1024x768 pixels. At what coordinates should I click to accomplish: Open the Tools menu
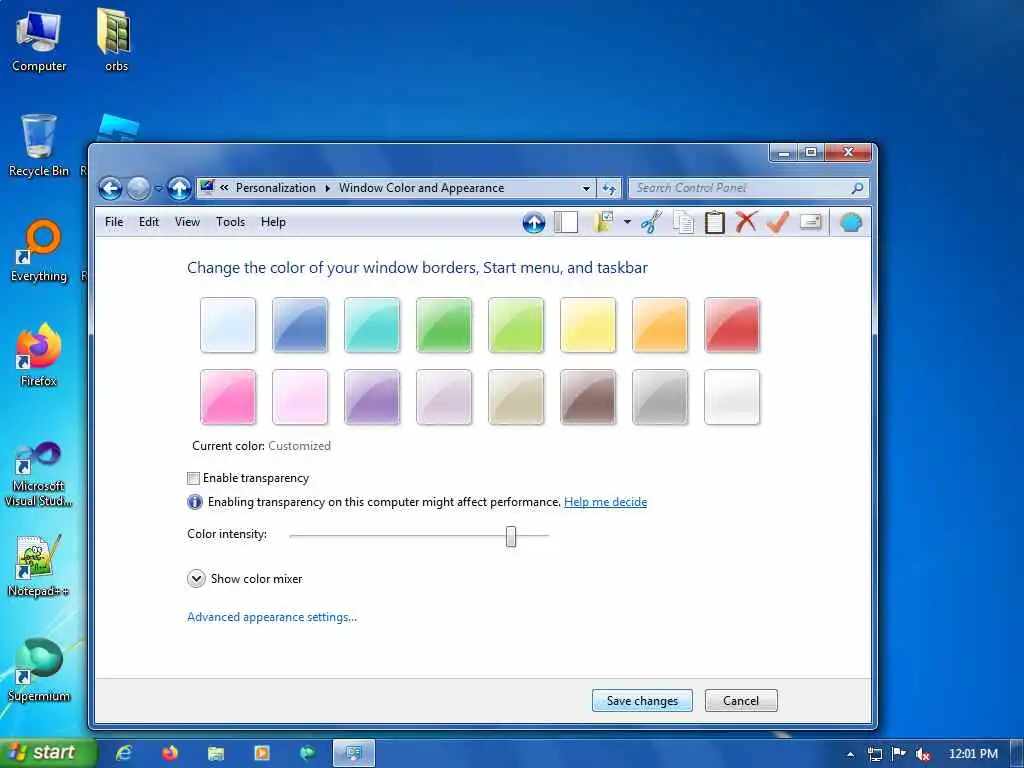point(231,222)
